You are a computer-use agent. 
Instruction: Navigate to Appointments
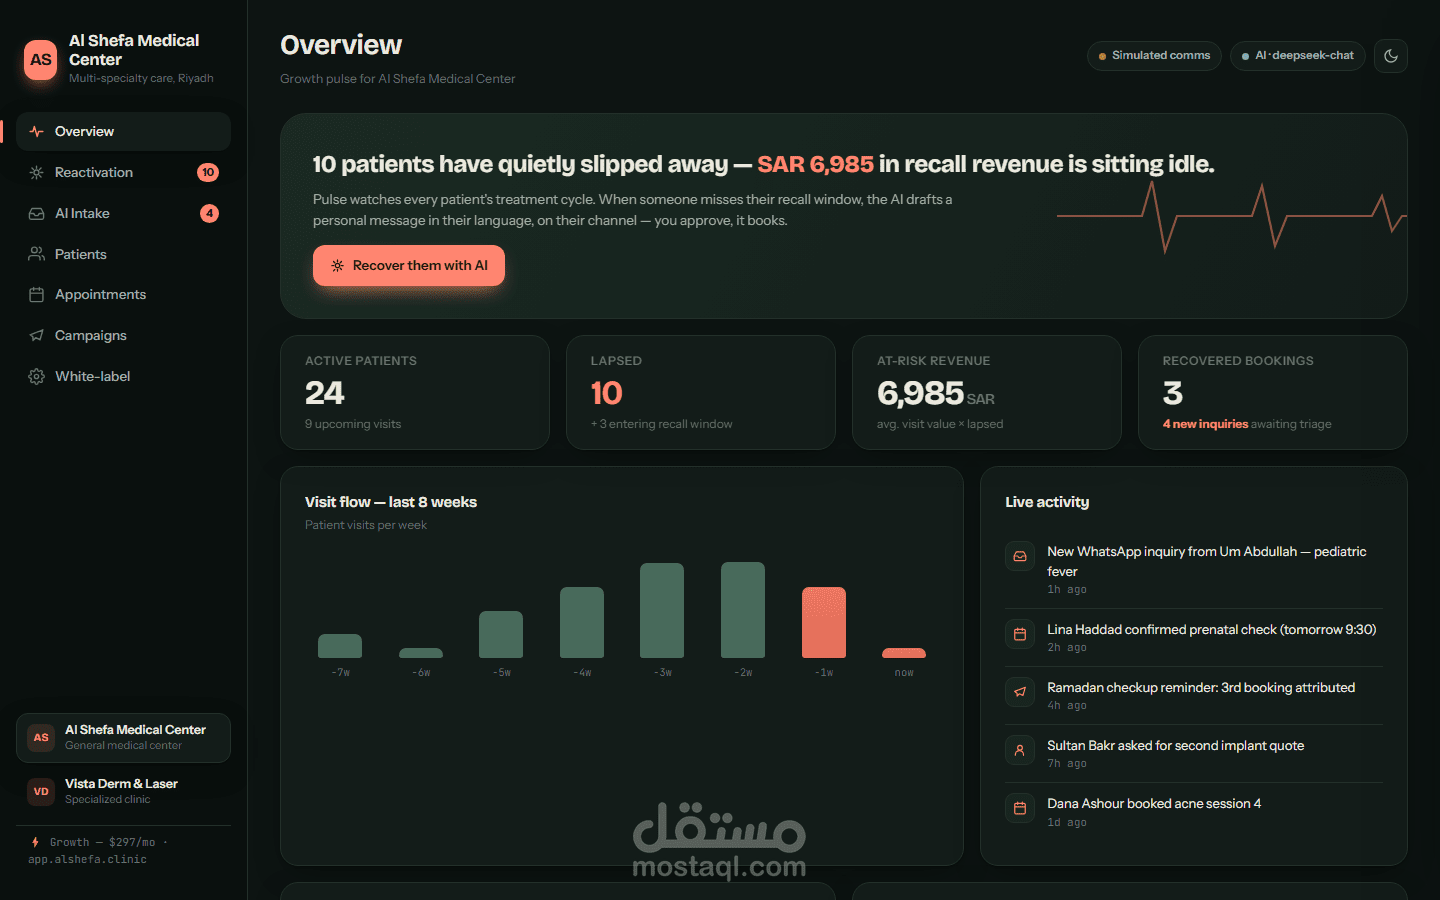pyautogui.click(x=123, y=295)
